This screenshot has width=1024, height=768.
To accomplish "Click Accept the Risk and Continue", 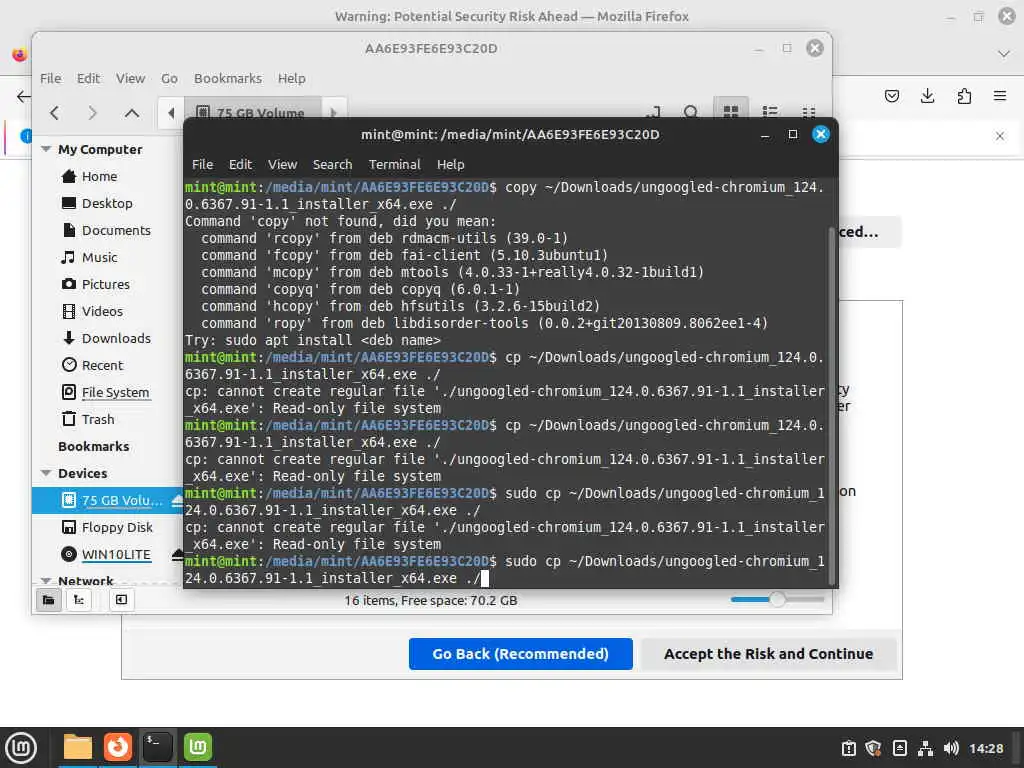I will point(768,654).
